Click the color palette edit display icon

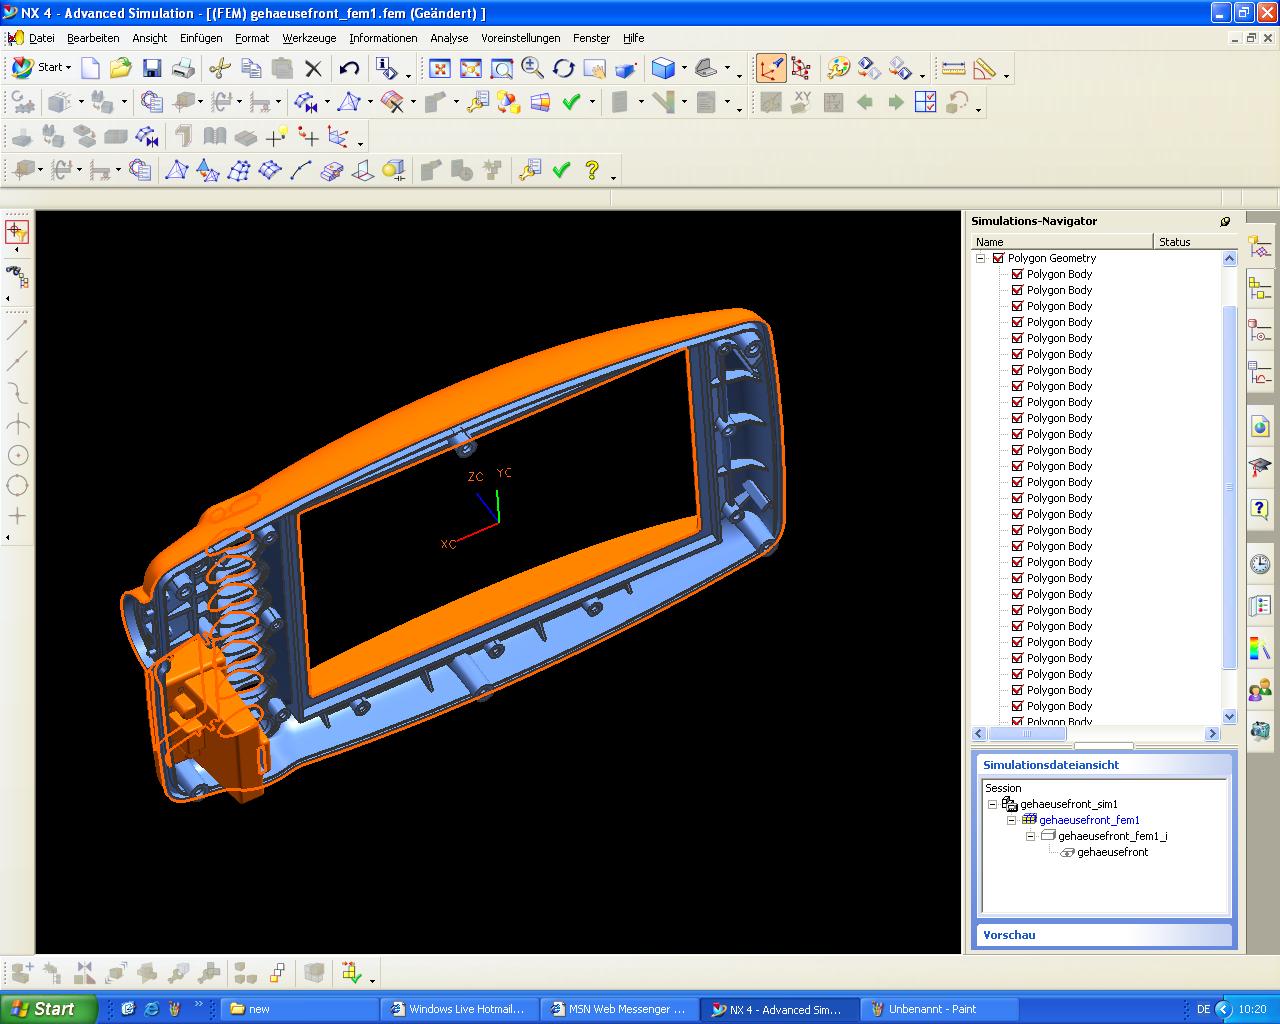[x=838, y=68]
